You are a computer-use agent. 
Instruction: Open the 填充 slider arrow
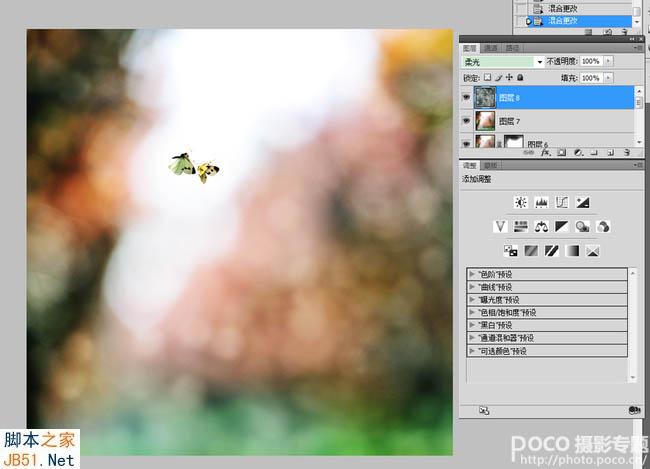pyautogui.click(x=608, y=78)
